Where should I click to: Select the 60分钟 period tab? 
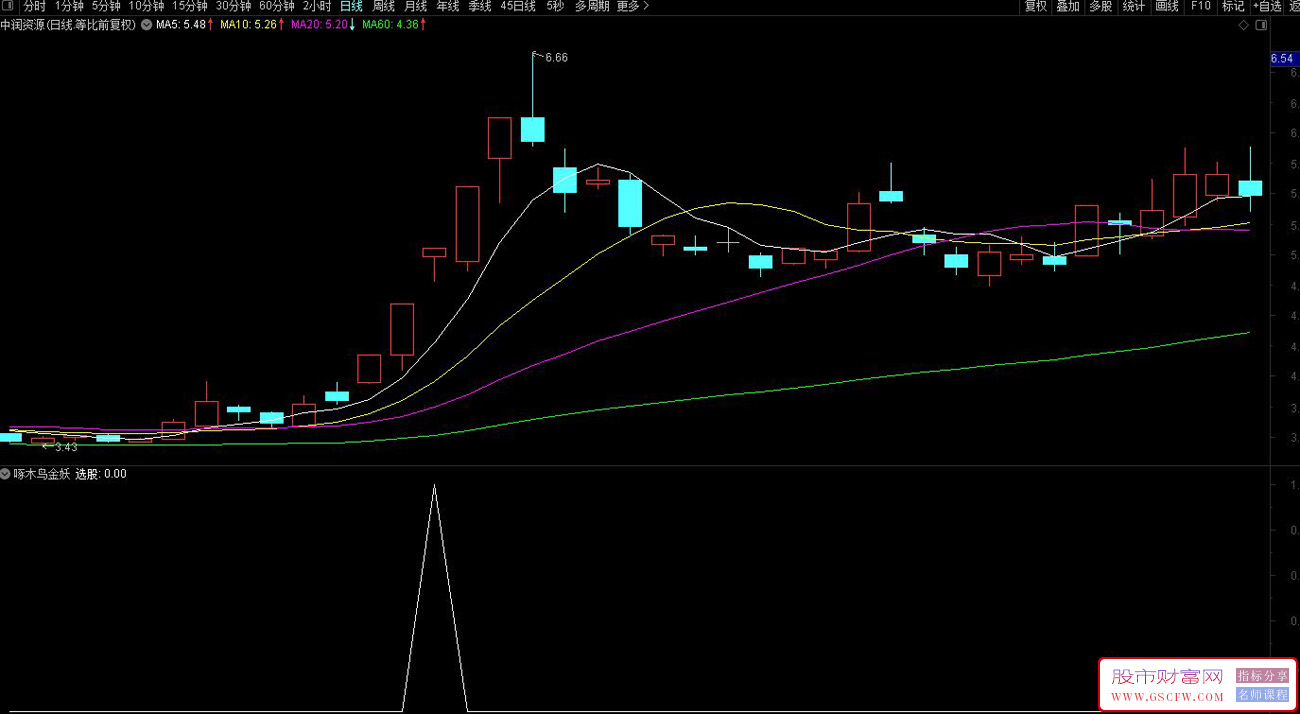pyautogui.click(x=277, y=6)
